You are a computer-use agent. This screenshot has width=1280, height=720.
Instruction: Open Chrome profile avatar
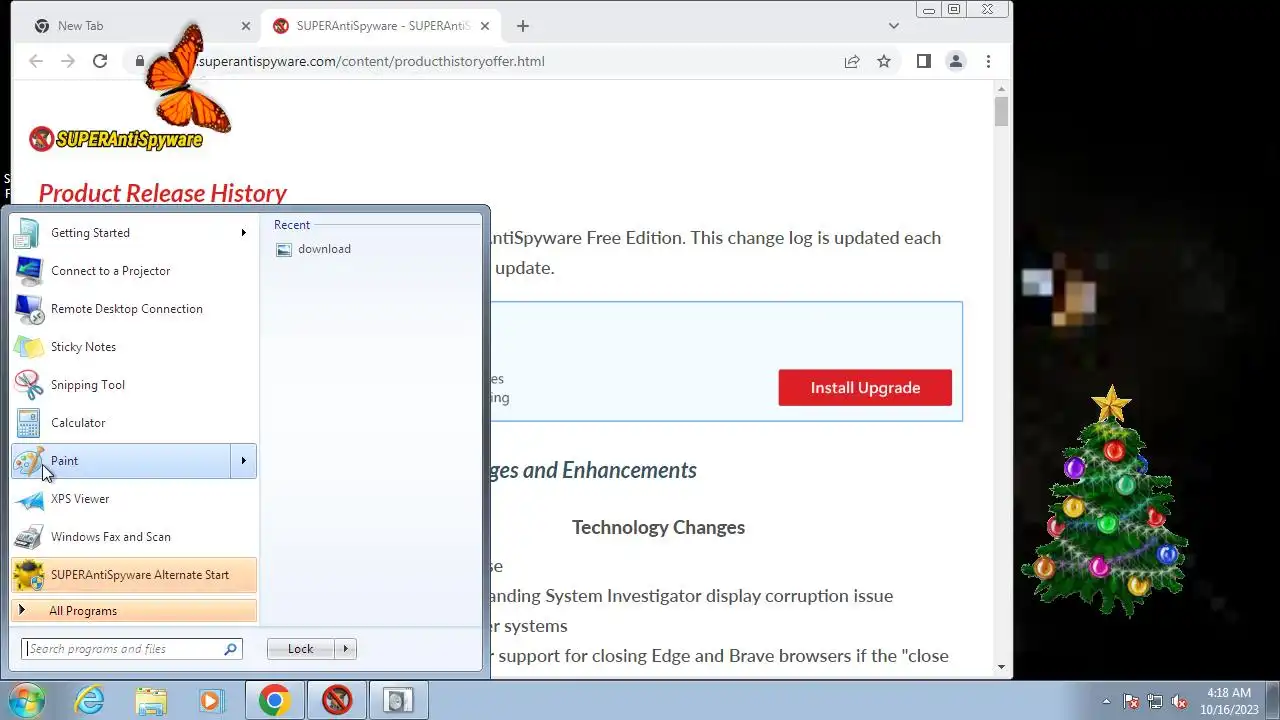pyautogui.click(x=956, y=61)
